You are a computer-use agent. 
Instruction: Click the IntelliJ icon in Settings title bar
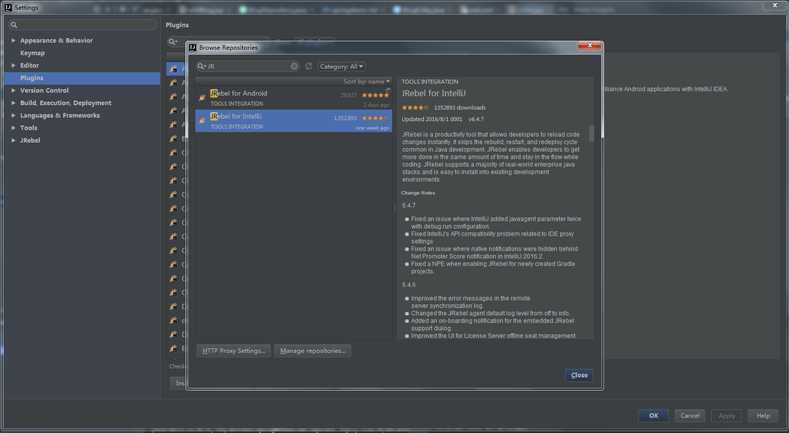click(8, 8)
